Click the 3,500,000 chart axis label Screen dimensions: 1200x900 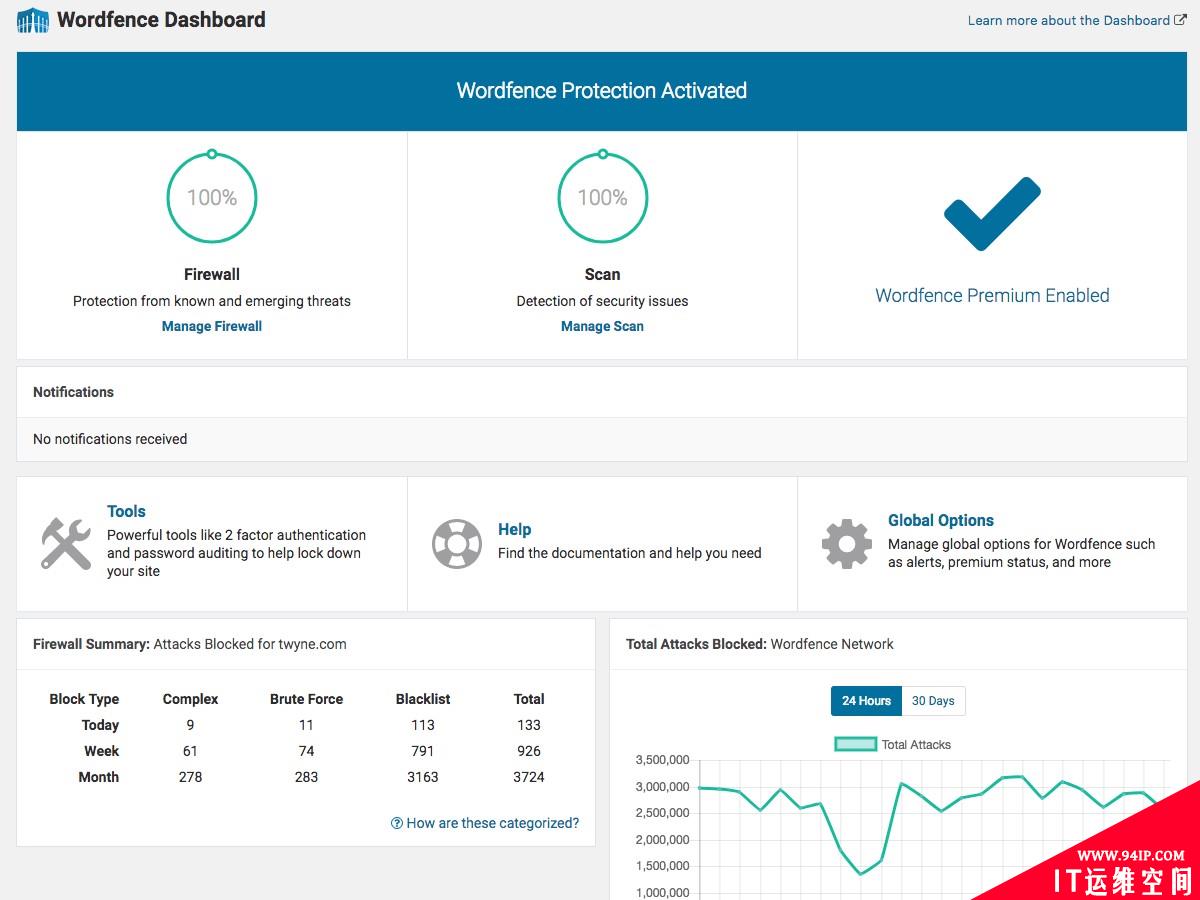click(662, 760)
